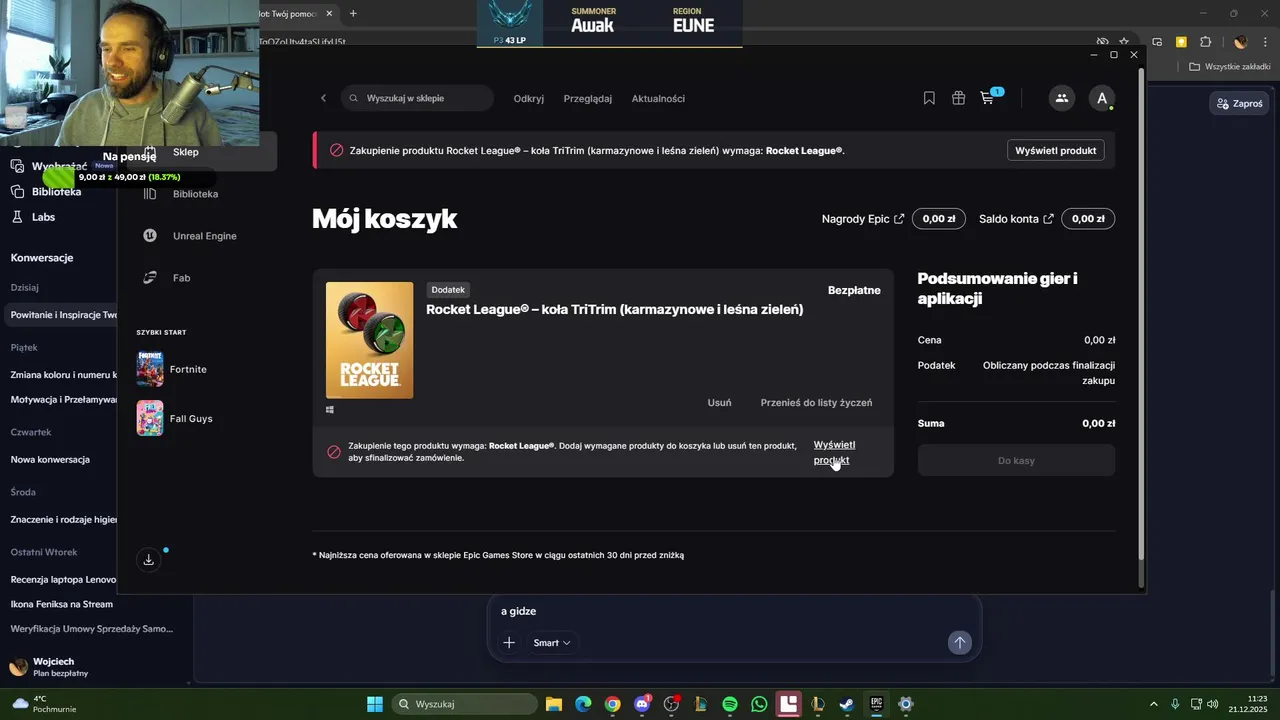Screen dimensions: 1280x720
Task: Click the taskbar Wyszukaj search box
Action: (466, 704)
